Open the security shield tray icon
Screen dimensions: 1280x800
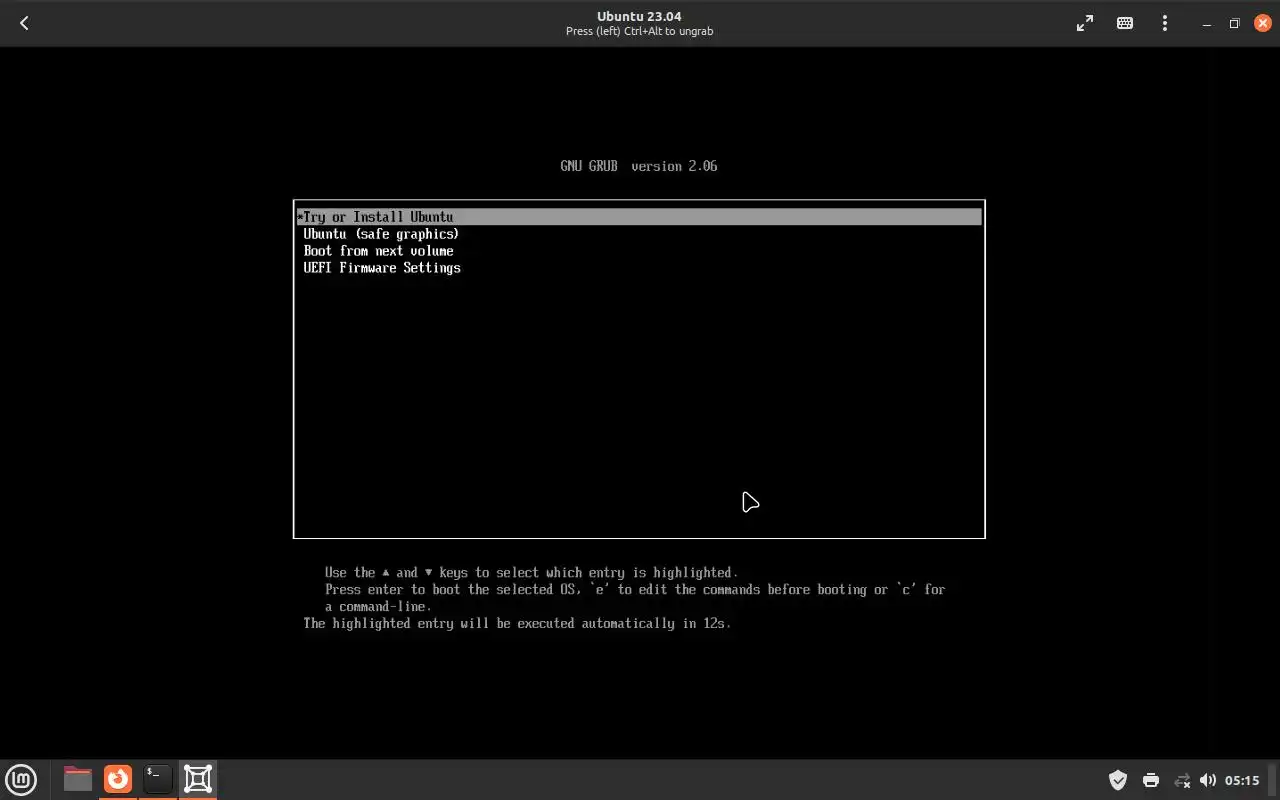(1118, 780)
